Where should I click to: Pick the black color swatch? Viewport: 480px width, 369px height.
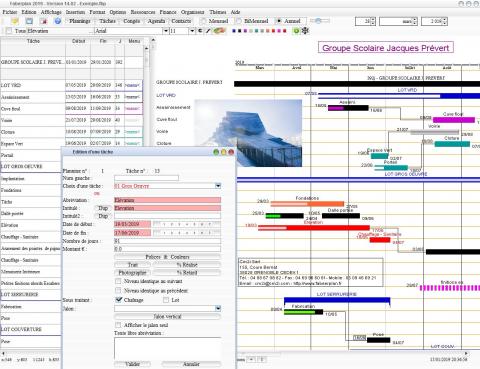(x=240, y=31)
